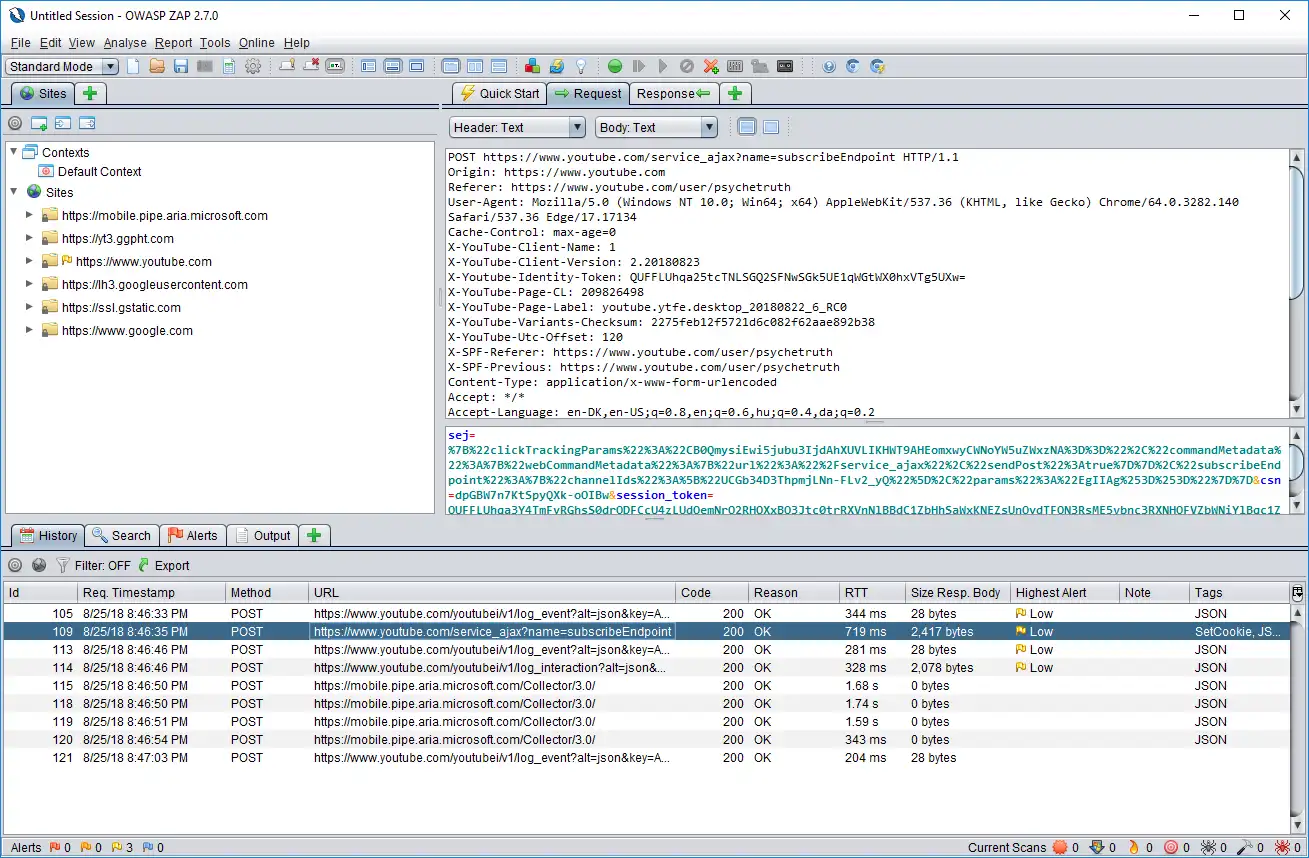This screenshot has width=1309, height=858.
Task: Switch to the Quick Start tab
Action: 500,93
